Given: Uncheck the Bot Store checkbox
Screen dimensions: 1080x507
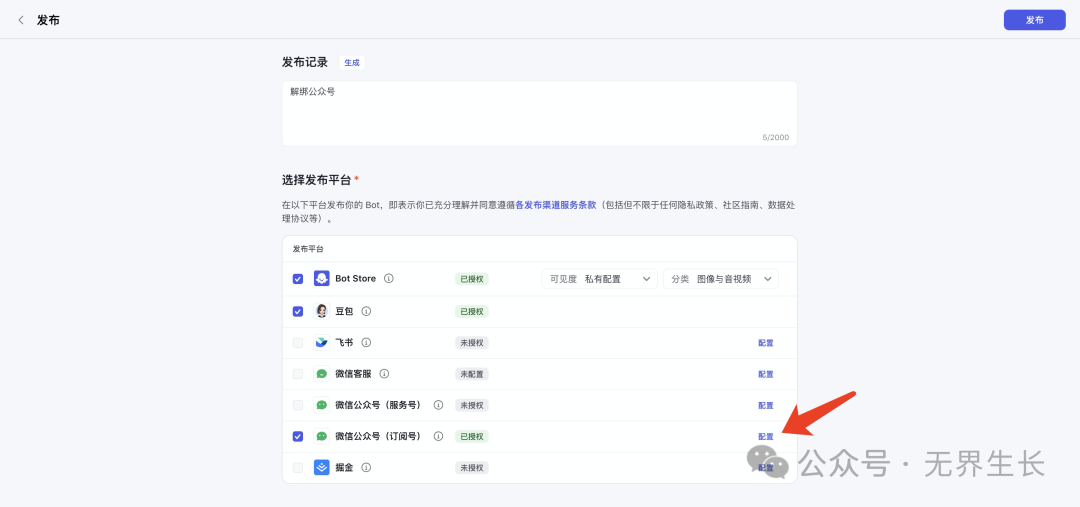Looking at the screenshot, I should [298, 279].
